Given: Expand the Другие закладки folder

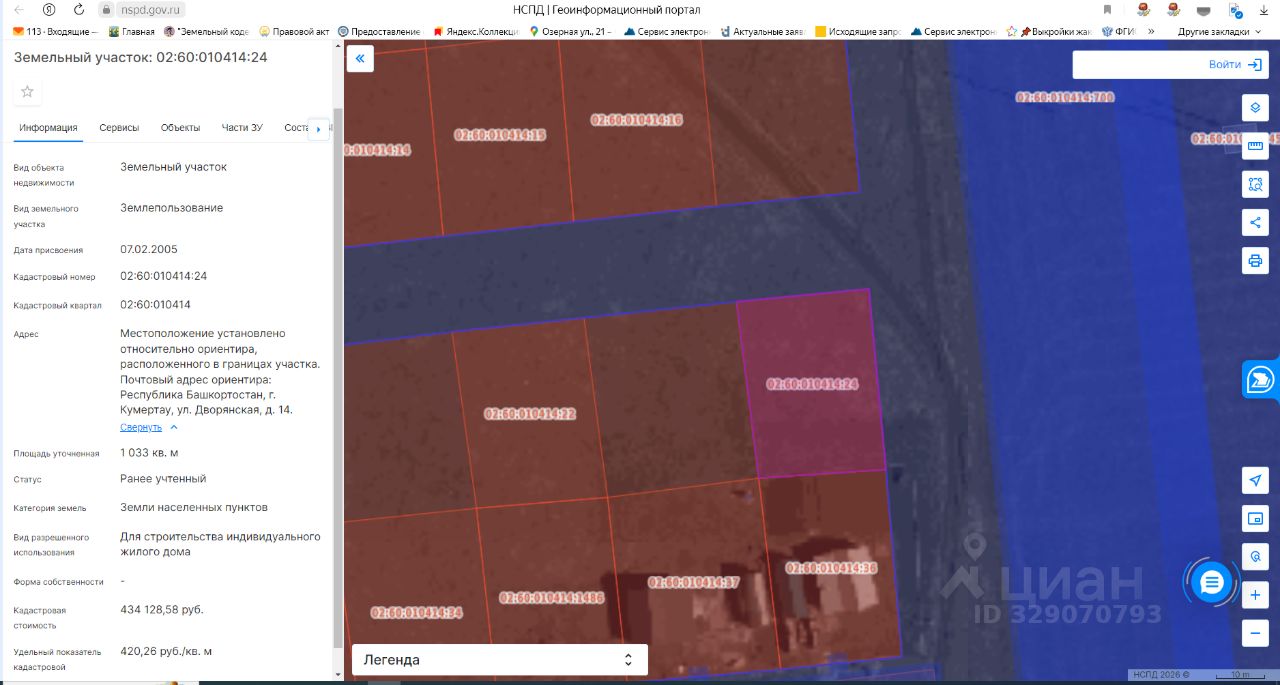Looking at the screenshot, I should point(1219,31).
